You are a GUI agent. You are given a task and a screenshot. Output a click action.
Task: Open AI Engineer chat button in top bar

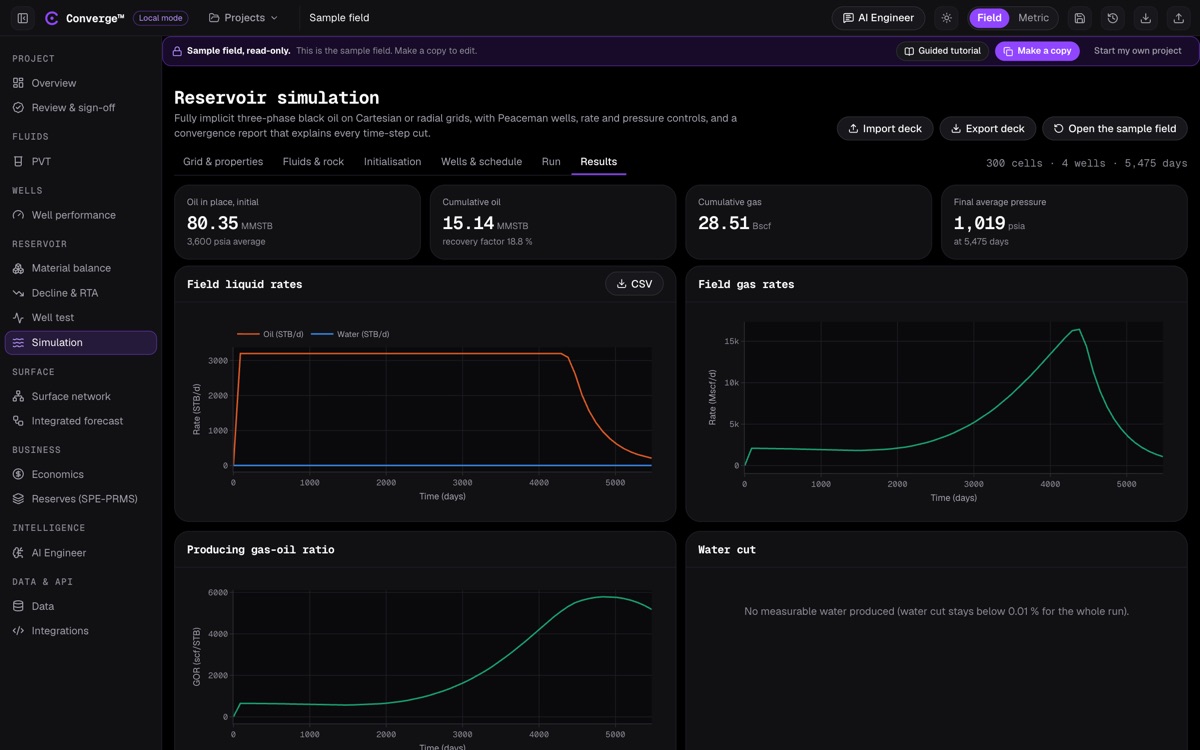click(878, 18)
